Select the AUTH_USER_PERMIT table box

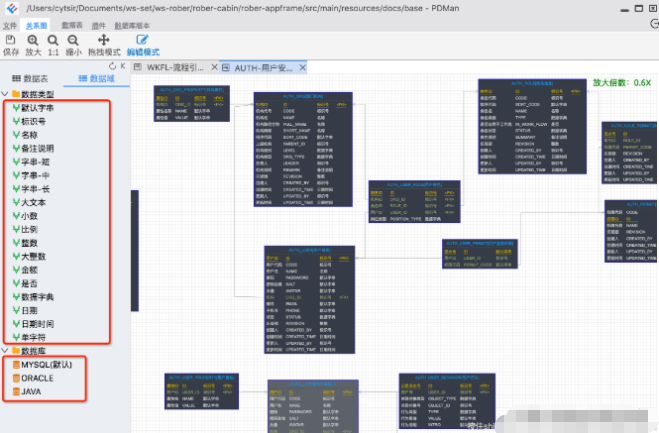(x=480, y=253)
